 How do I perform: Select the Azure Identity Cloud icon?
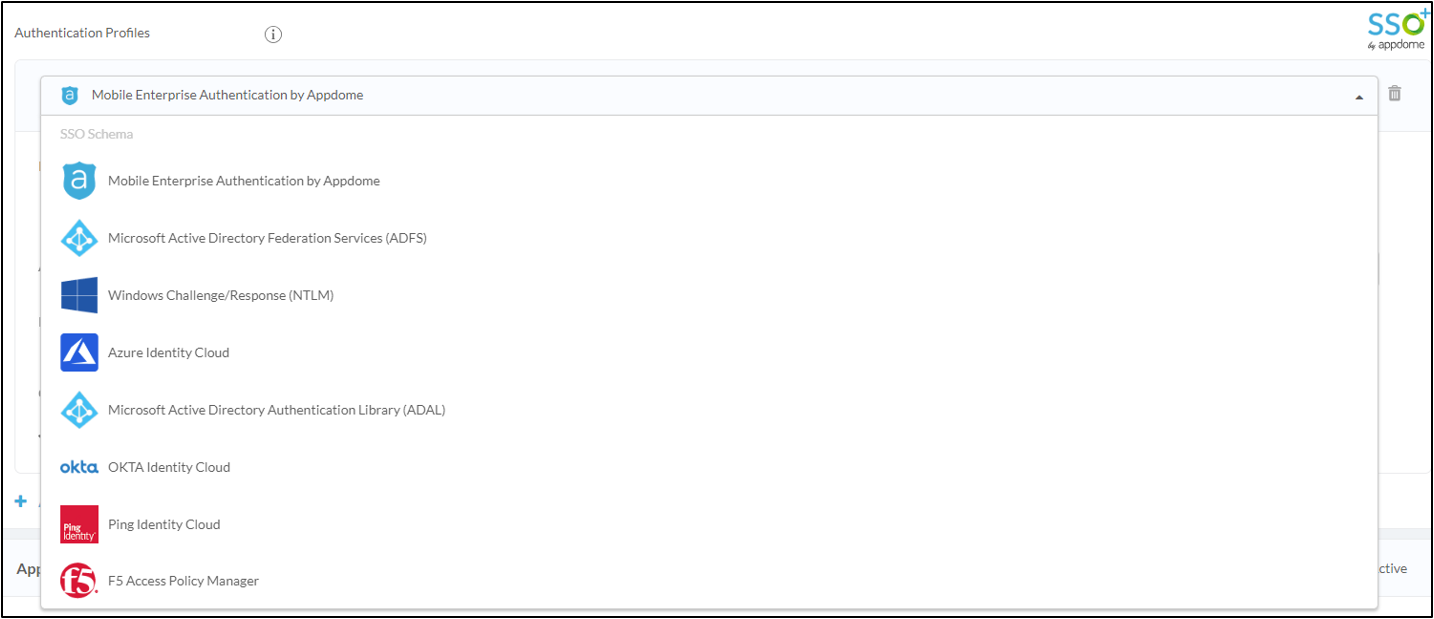pos(79,352)
